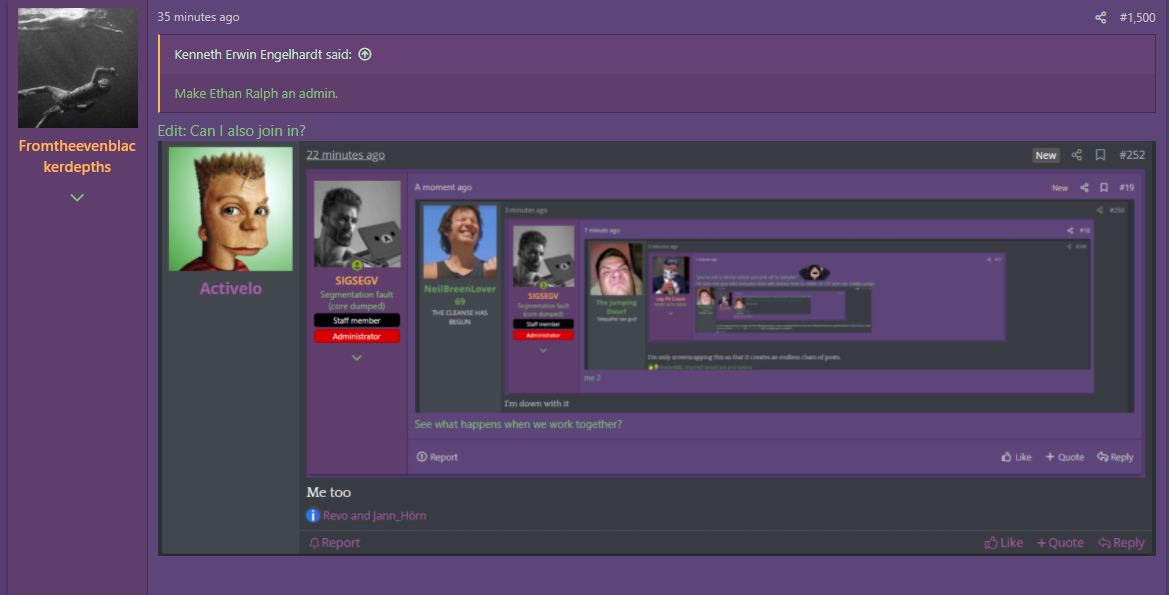1169x595 pixels.
Task: Click the share icon on post #252
Action: pyautogui.click(x=1077, y=154)
